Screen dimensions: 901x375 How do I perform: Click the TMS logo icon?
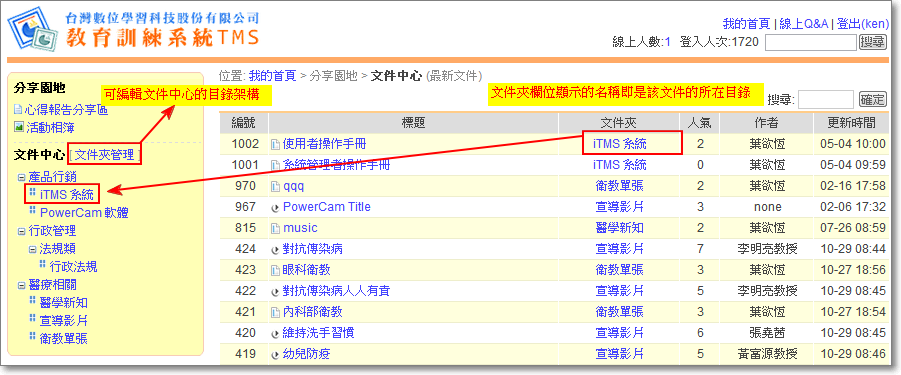tap(33, 29)
